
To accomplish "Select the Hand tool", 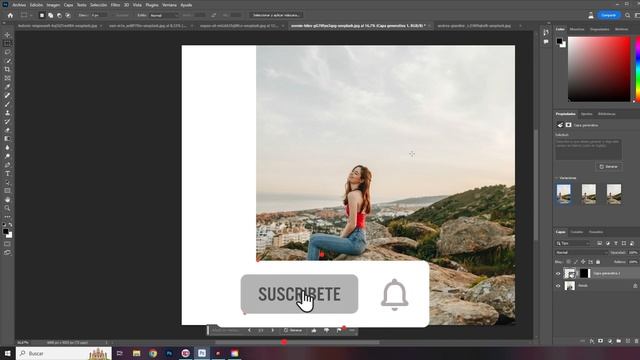I will coord(7,200).
